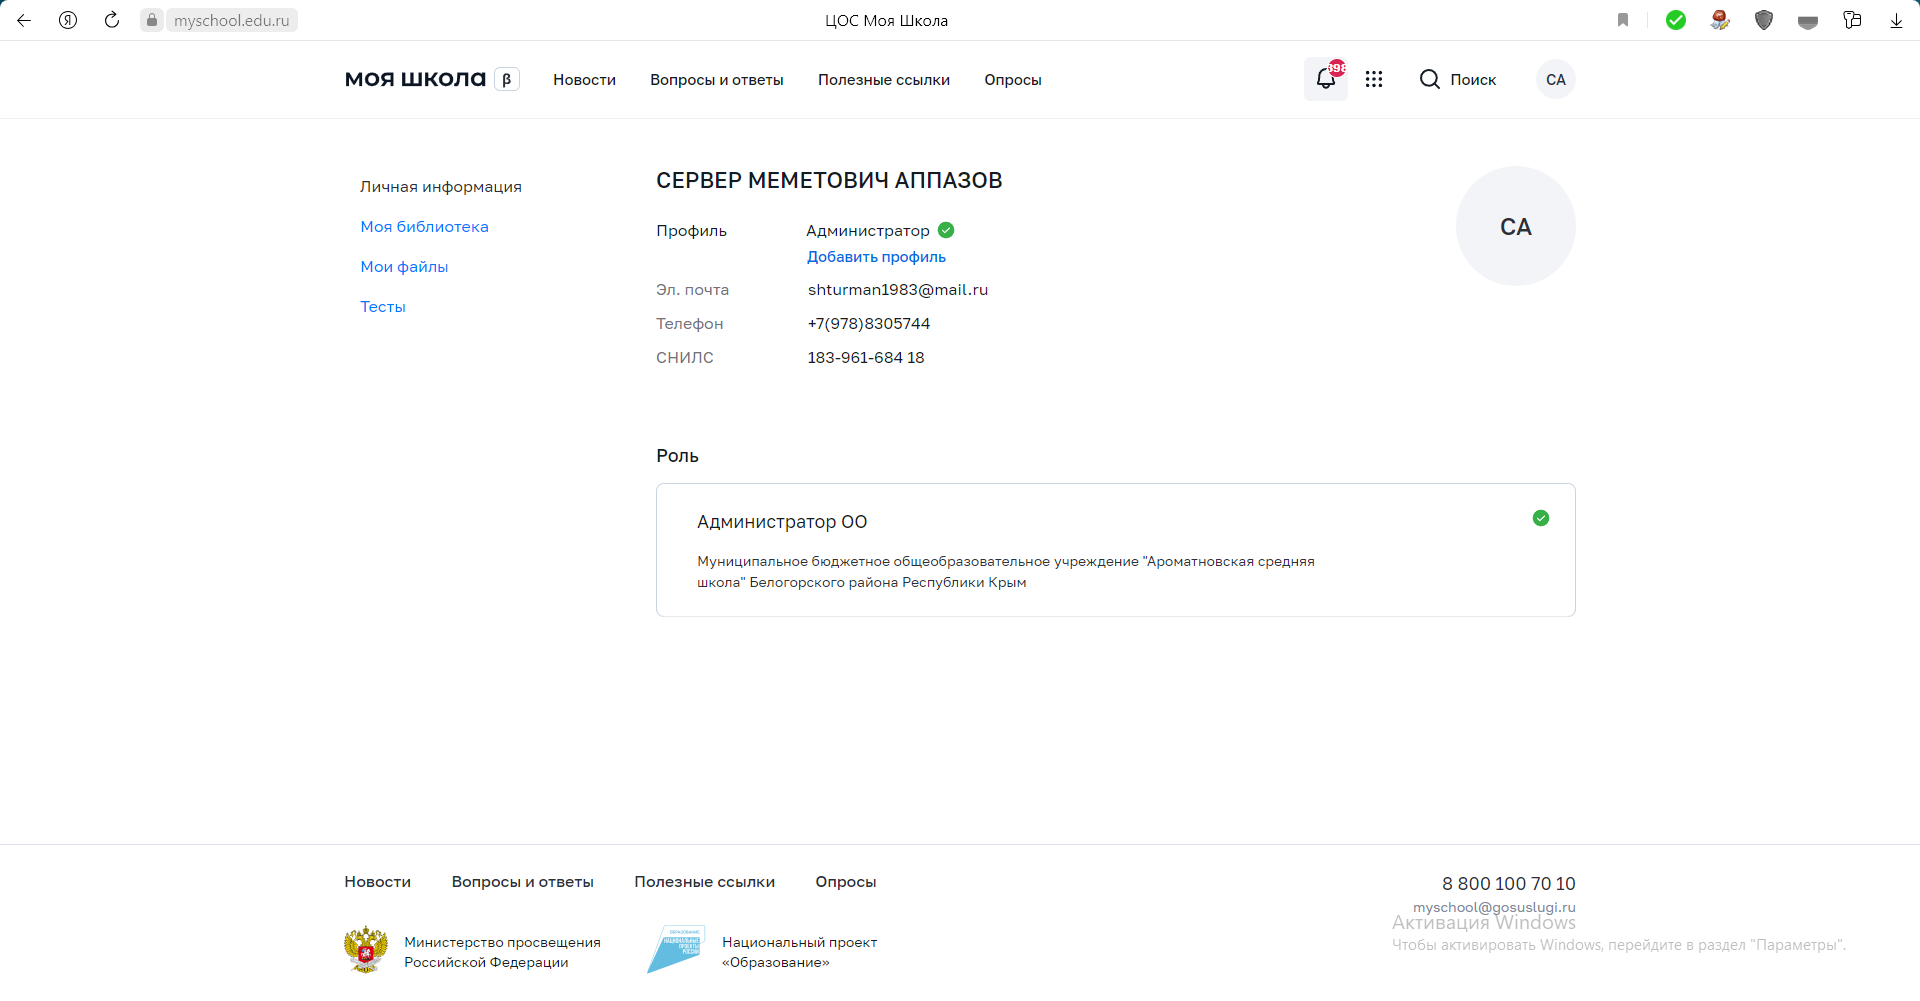
Task: Click the Добавить профиль link
Action: 876,257
